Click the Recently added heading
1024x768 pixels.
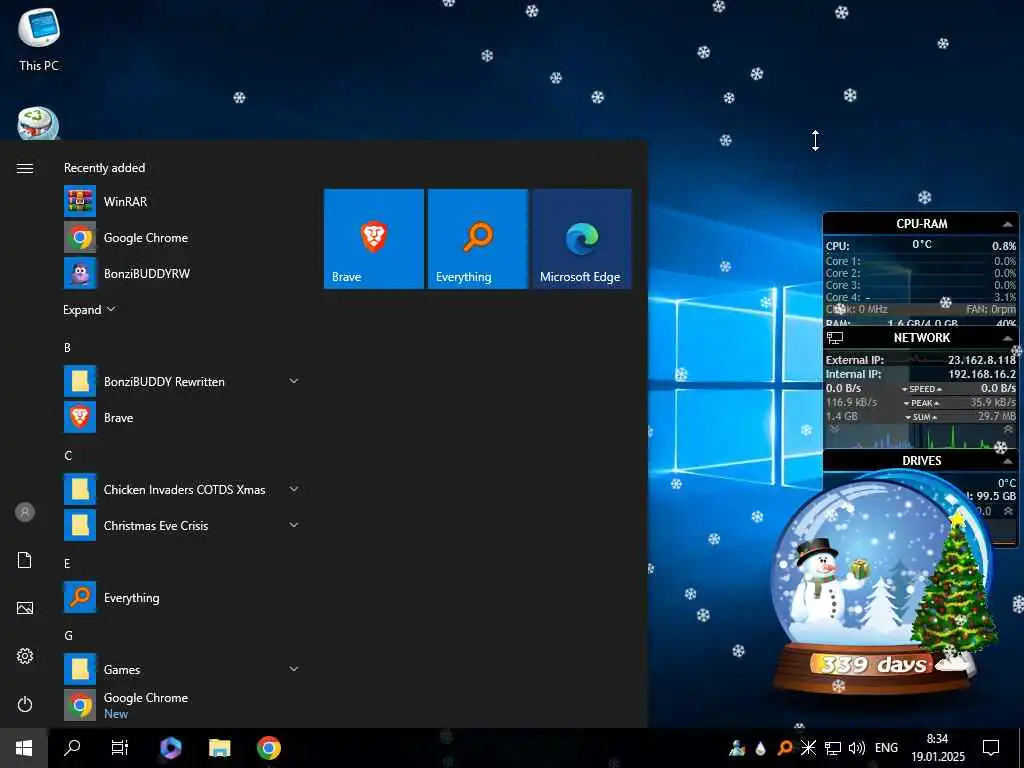coord(104,168)
